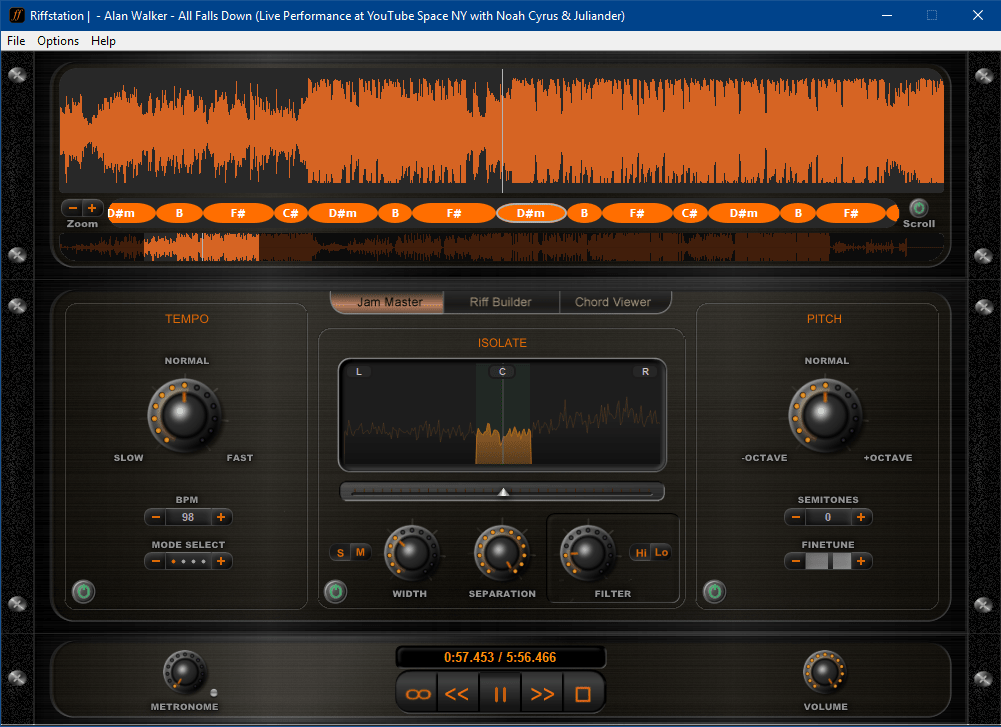Click the R label in isolate display

pyautogui.click(x=645, y=371)
